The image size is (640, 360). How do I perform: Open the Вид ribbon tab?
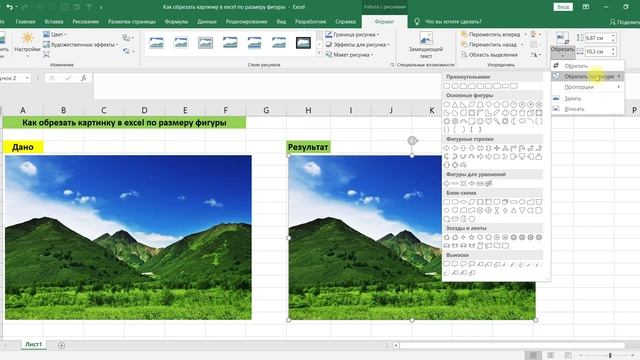click(x=281, y=22)
